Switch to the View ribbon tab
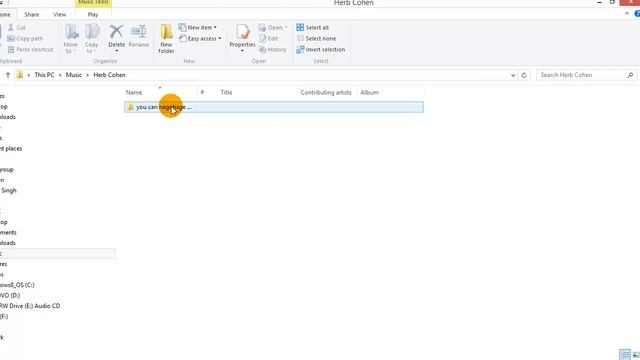 coord(59,14)
